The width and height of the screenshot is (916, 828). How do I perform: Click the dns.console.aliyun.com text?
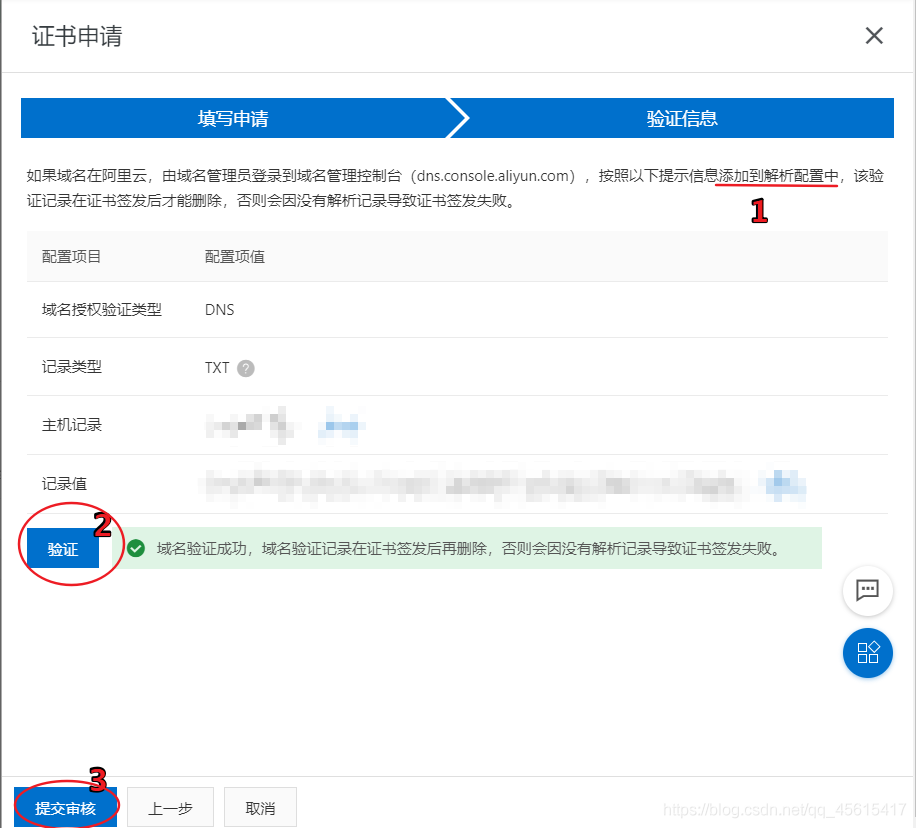(x=493, y=176)
